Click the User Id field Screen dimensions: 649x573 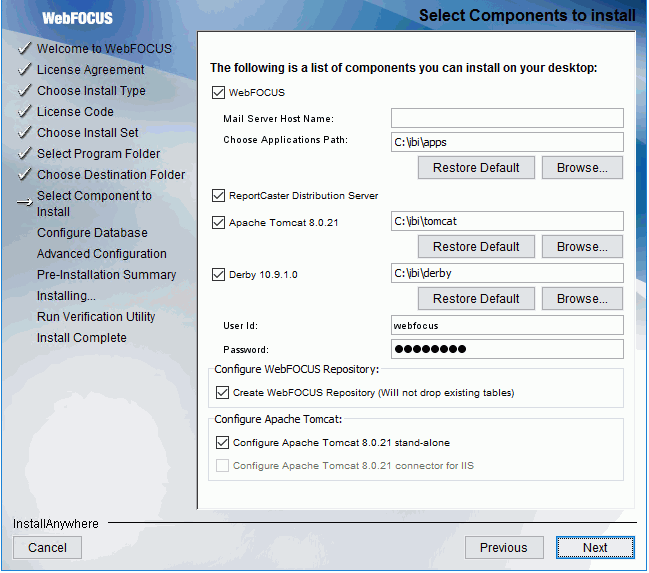tap(507, 325)
